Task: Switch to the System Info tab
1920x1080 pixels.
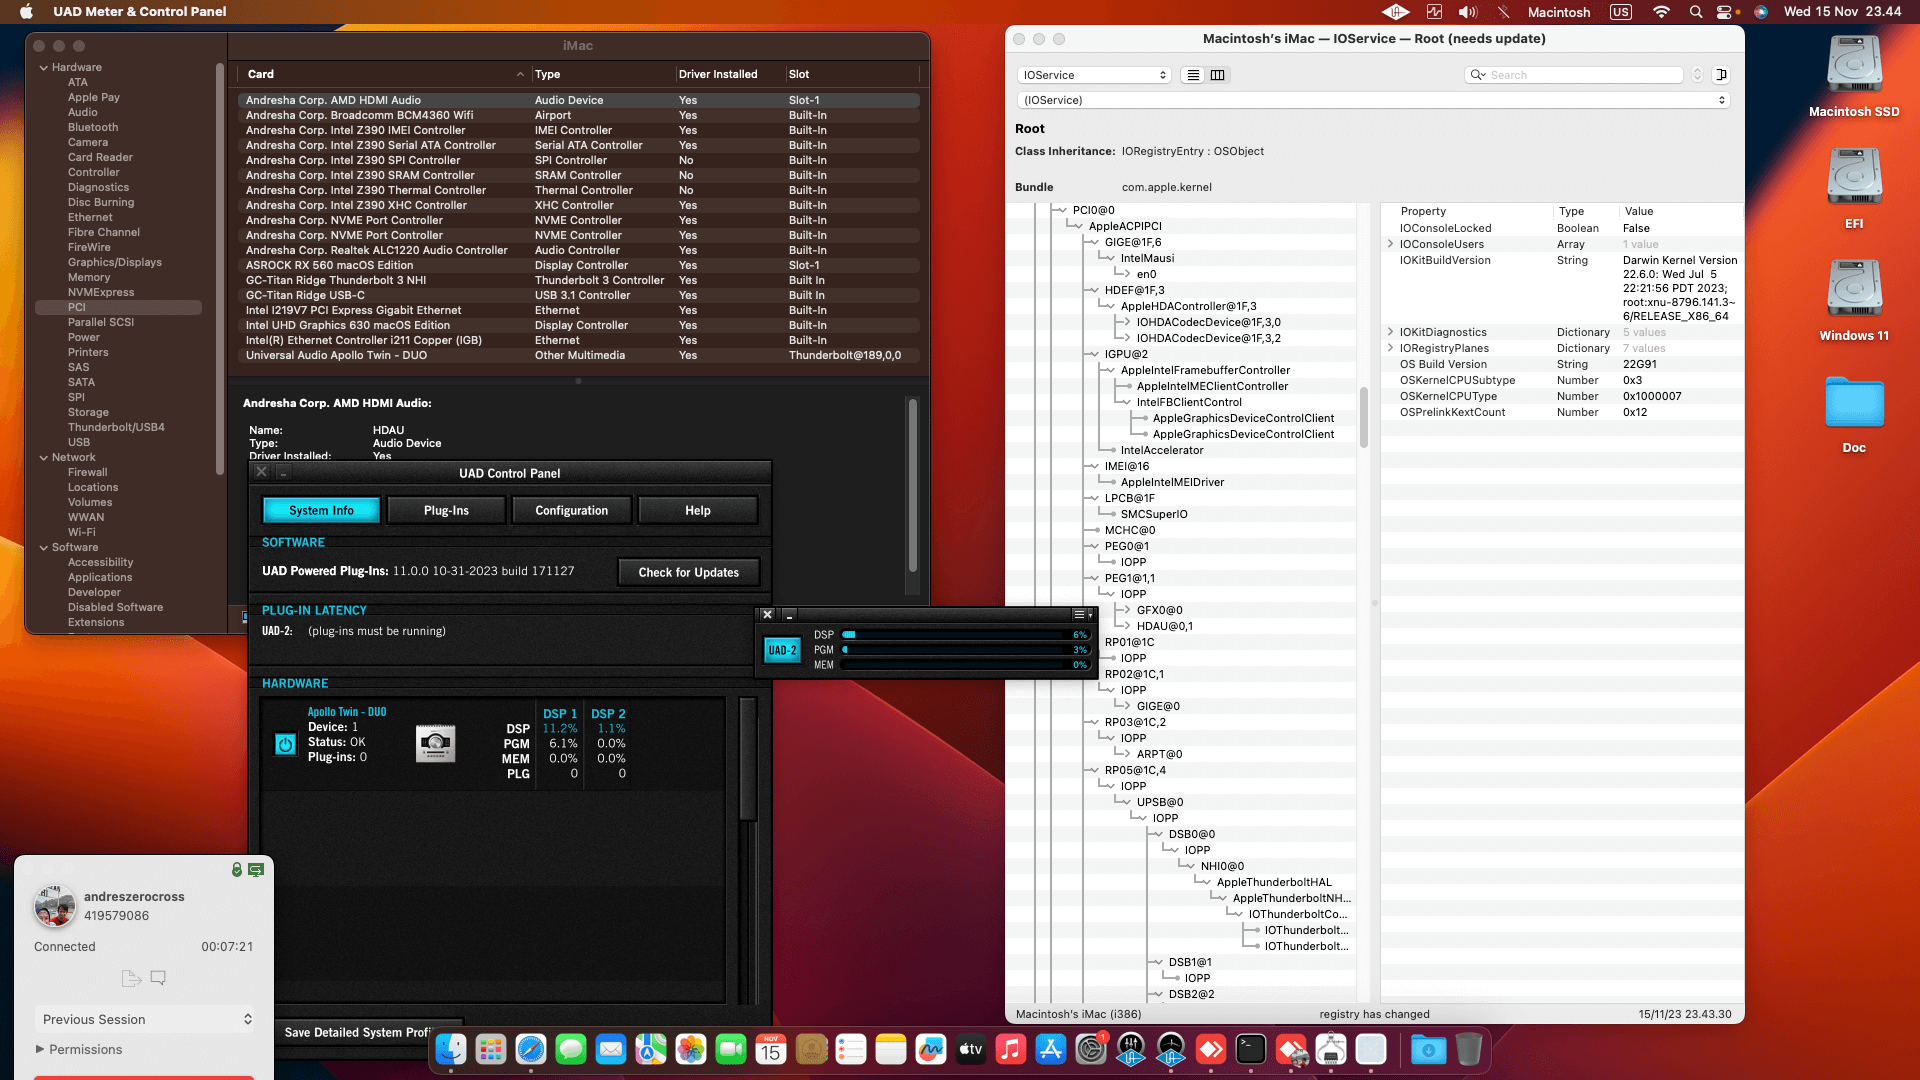Action: point(321,510)
